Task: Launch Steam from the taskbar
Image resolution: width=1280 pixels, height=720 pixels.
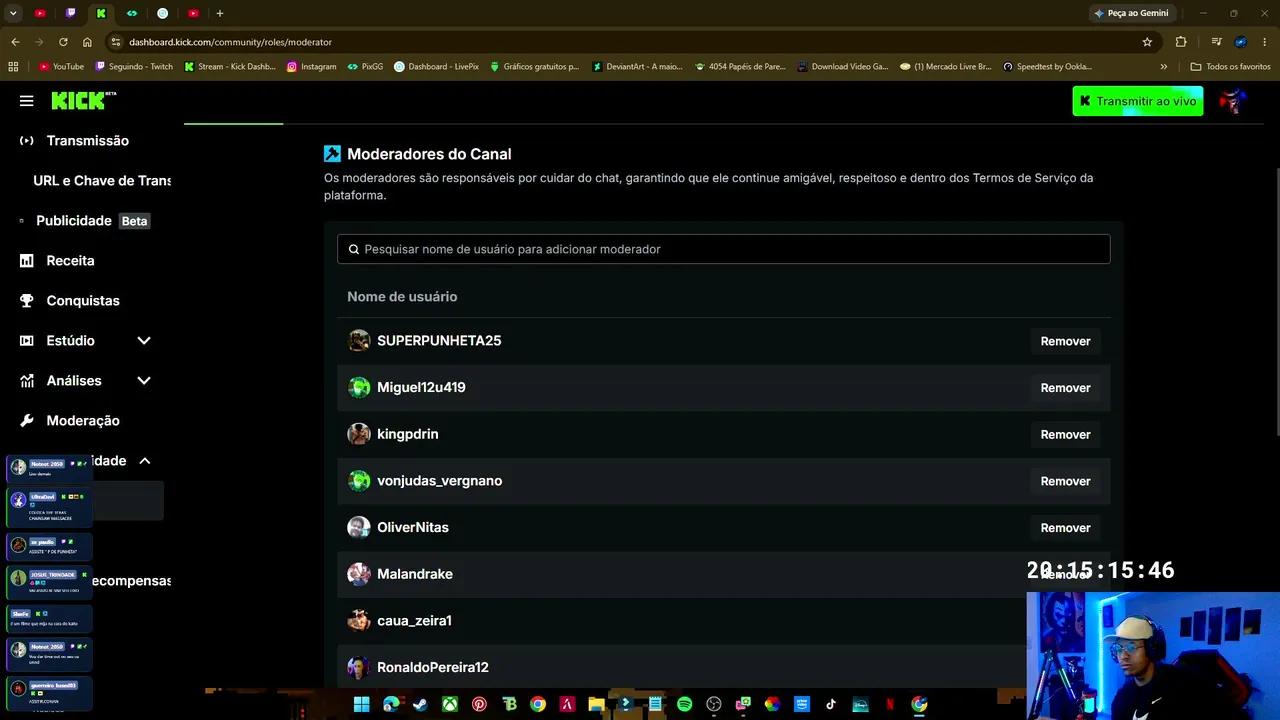Action: [420, 704]
